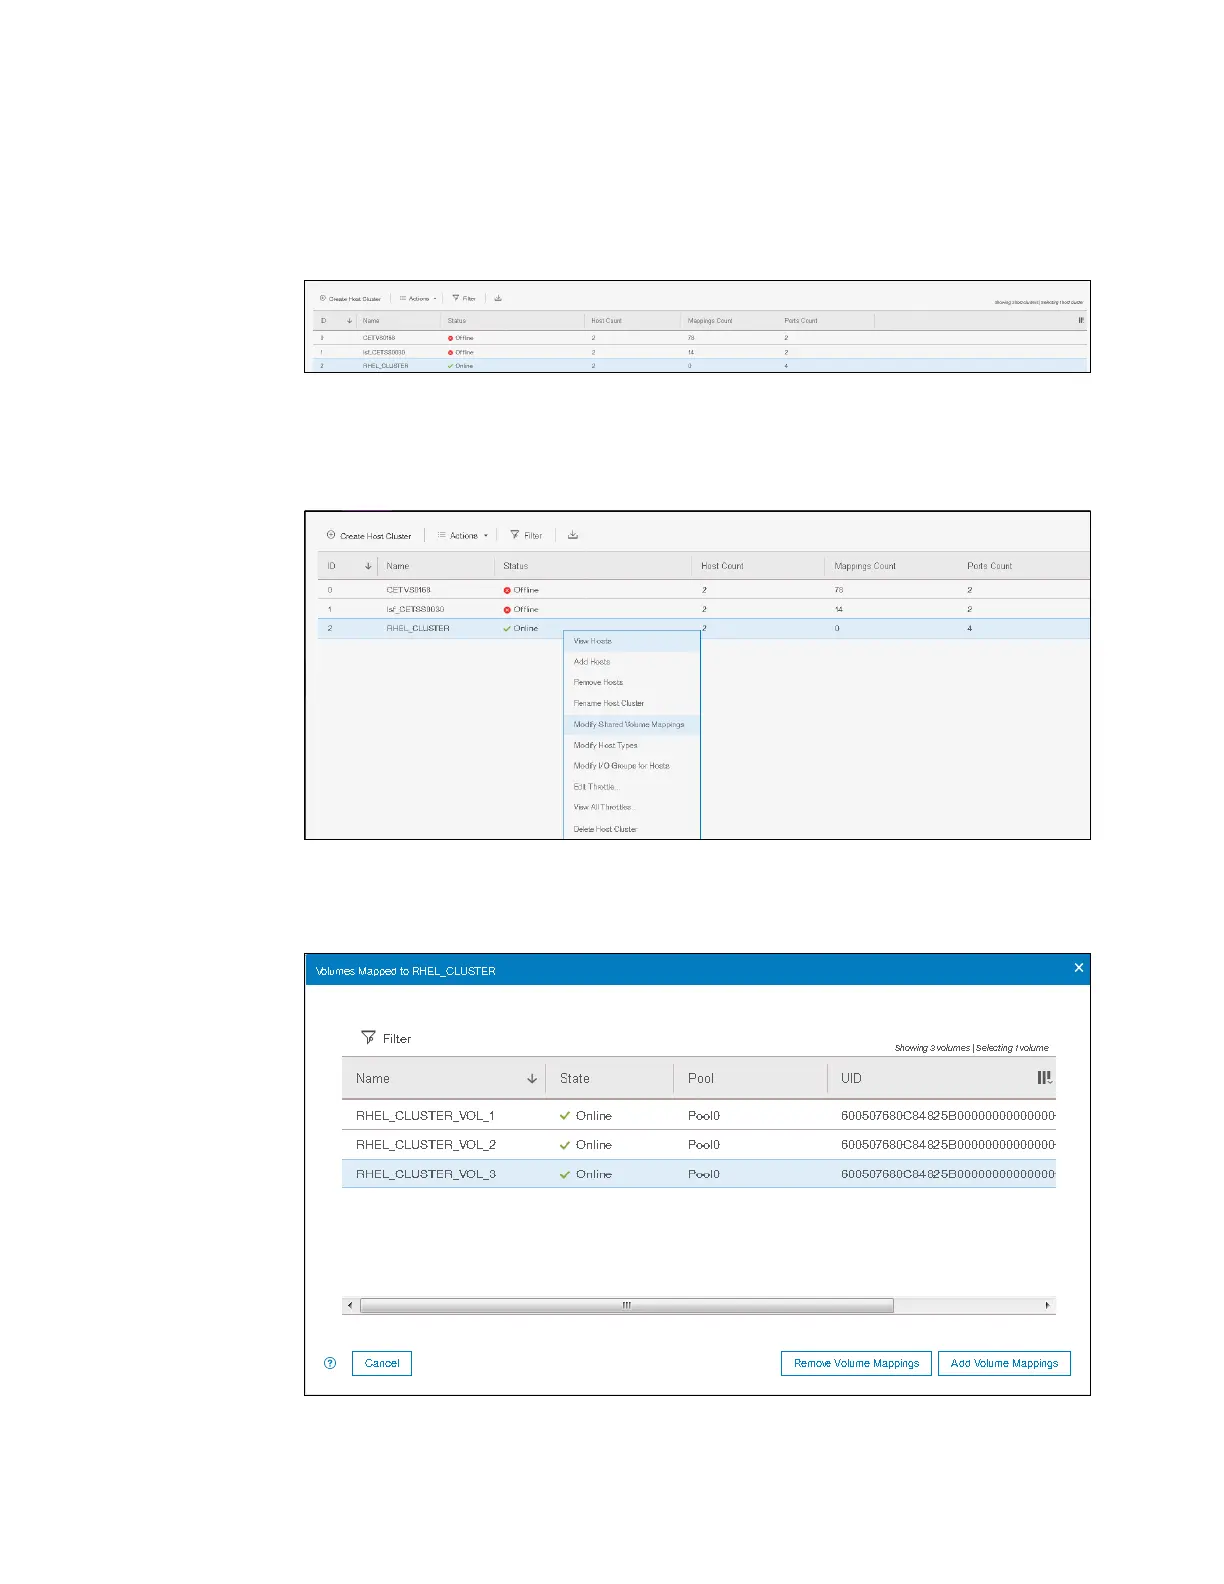Click right arrow of the dialog horizontal scrollbar
Image resolution: width=1224 pixels, height=1584 pixels.
point(1048,1305)
